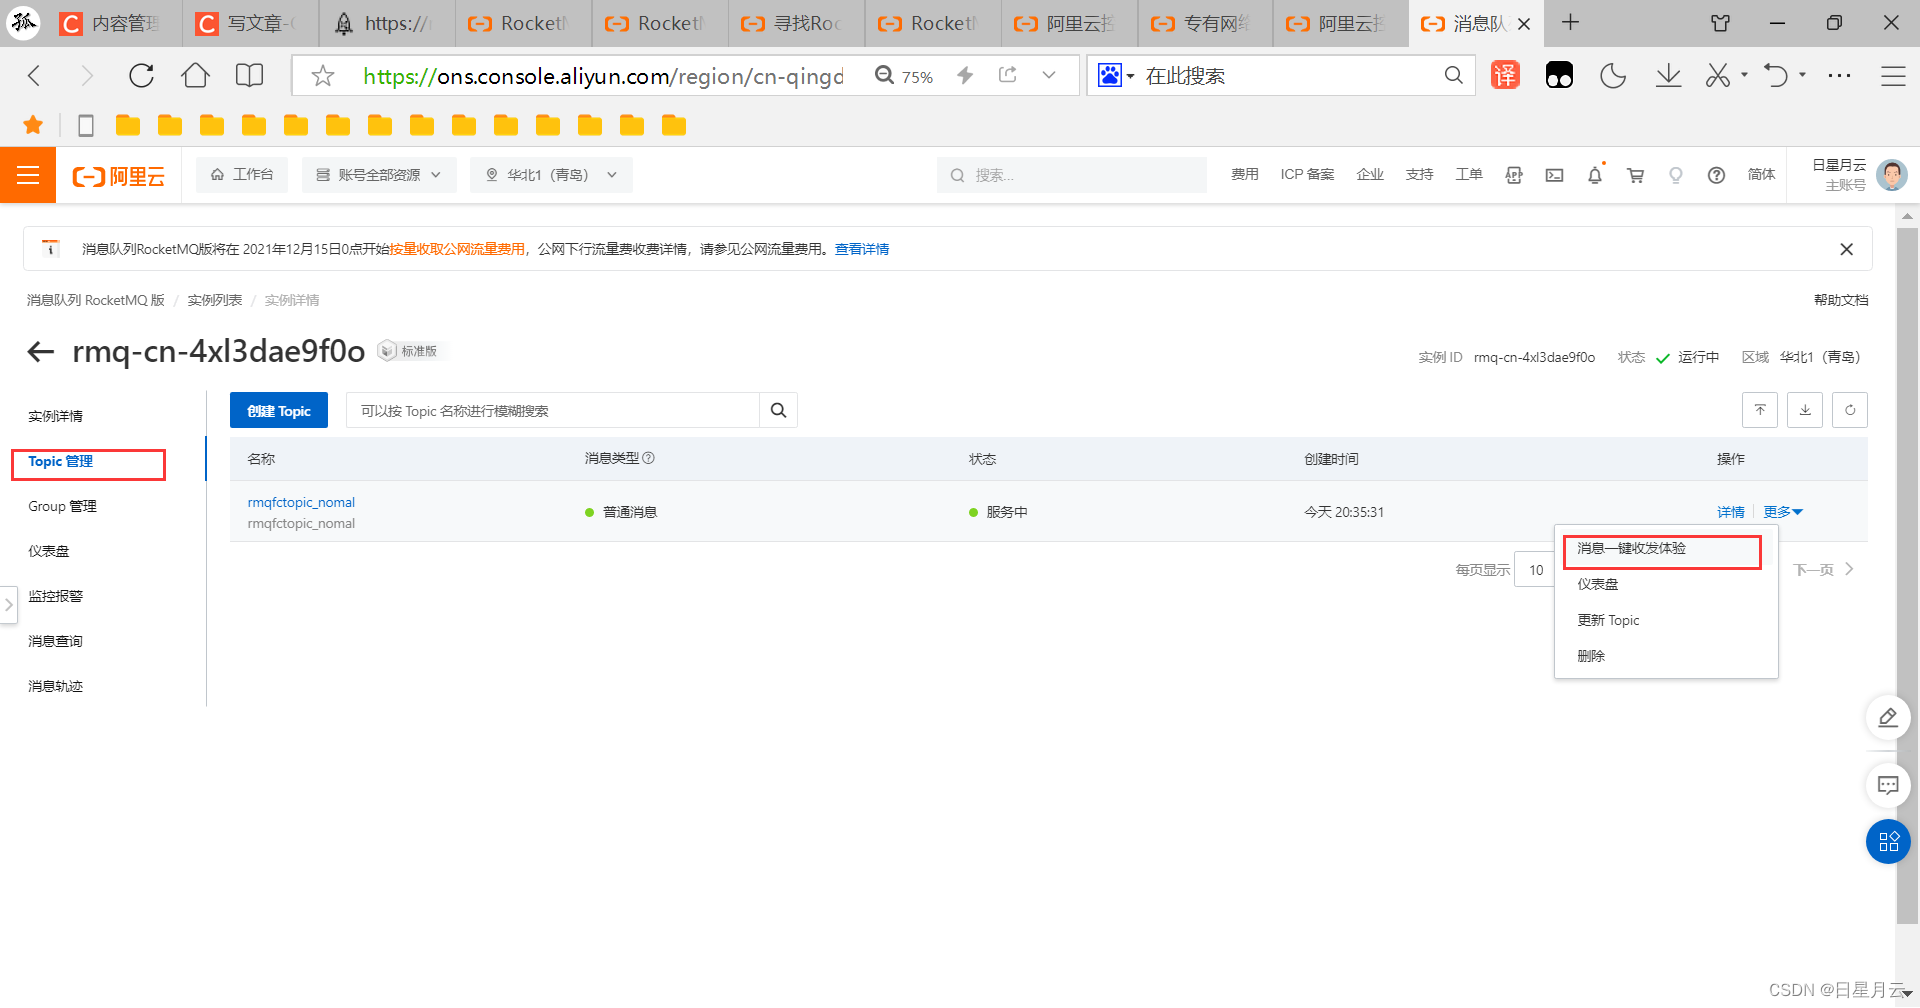Image resolution: width=1920 pixels, height=1008 pixels.
Task: Open shopping cart icon
Action: click(1636, 175)
